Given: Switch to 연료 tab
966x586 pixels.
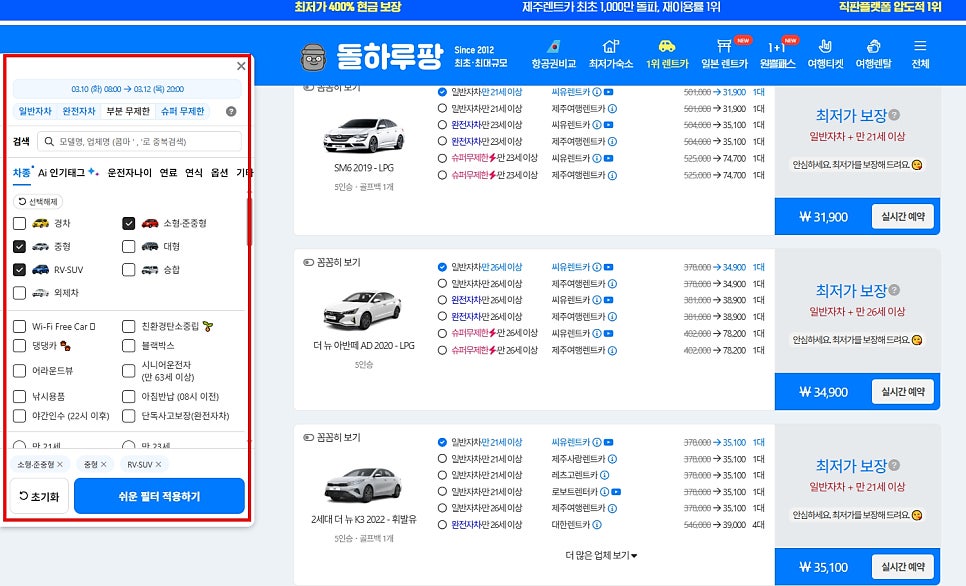Looking at the screenshot, I should pyautogui.click(x=168, y=173).
